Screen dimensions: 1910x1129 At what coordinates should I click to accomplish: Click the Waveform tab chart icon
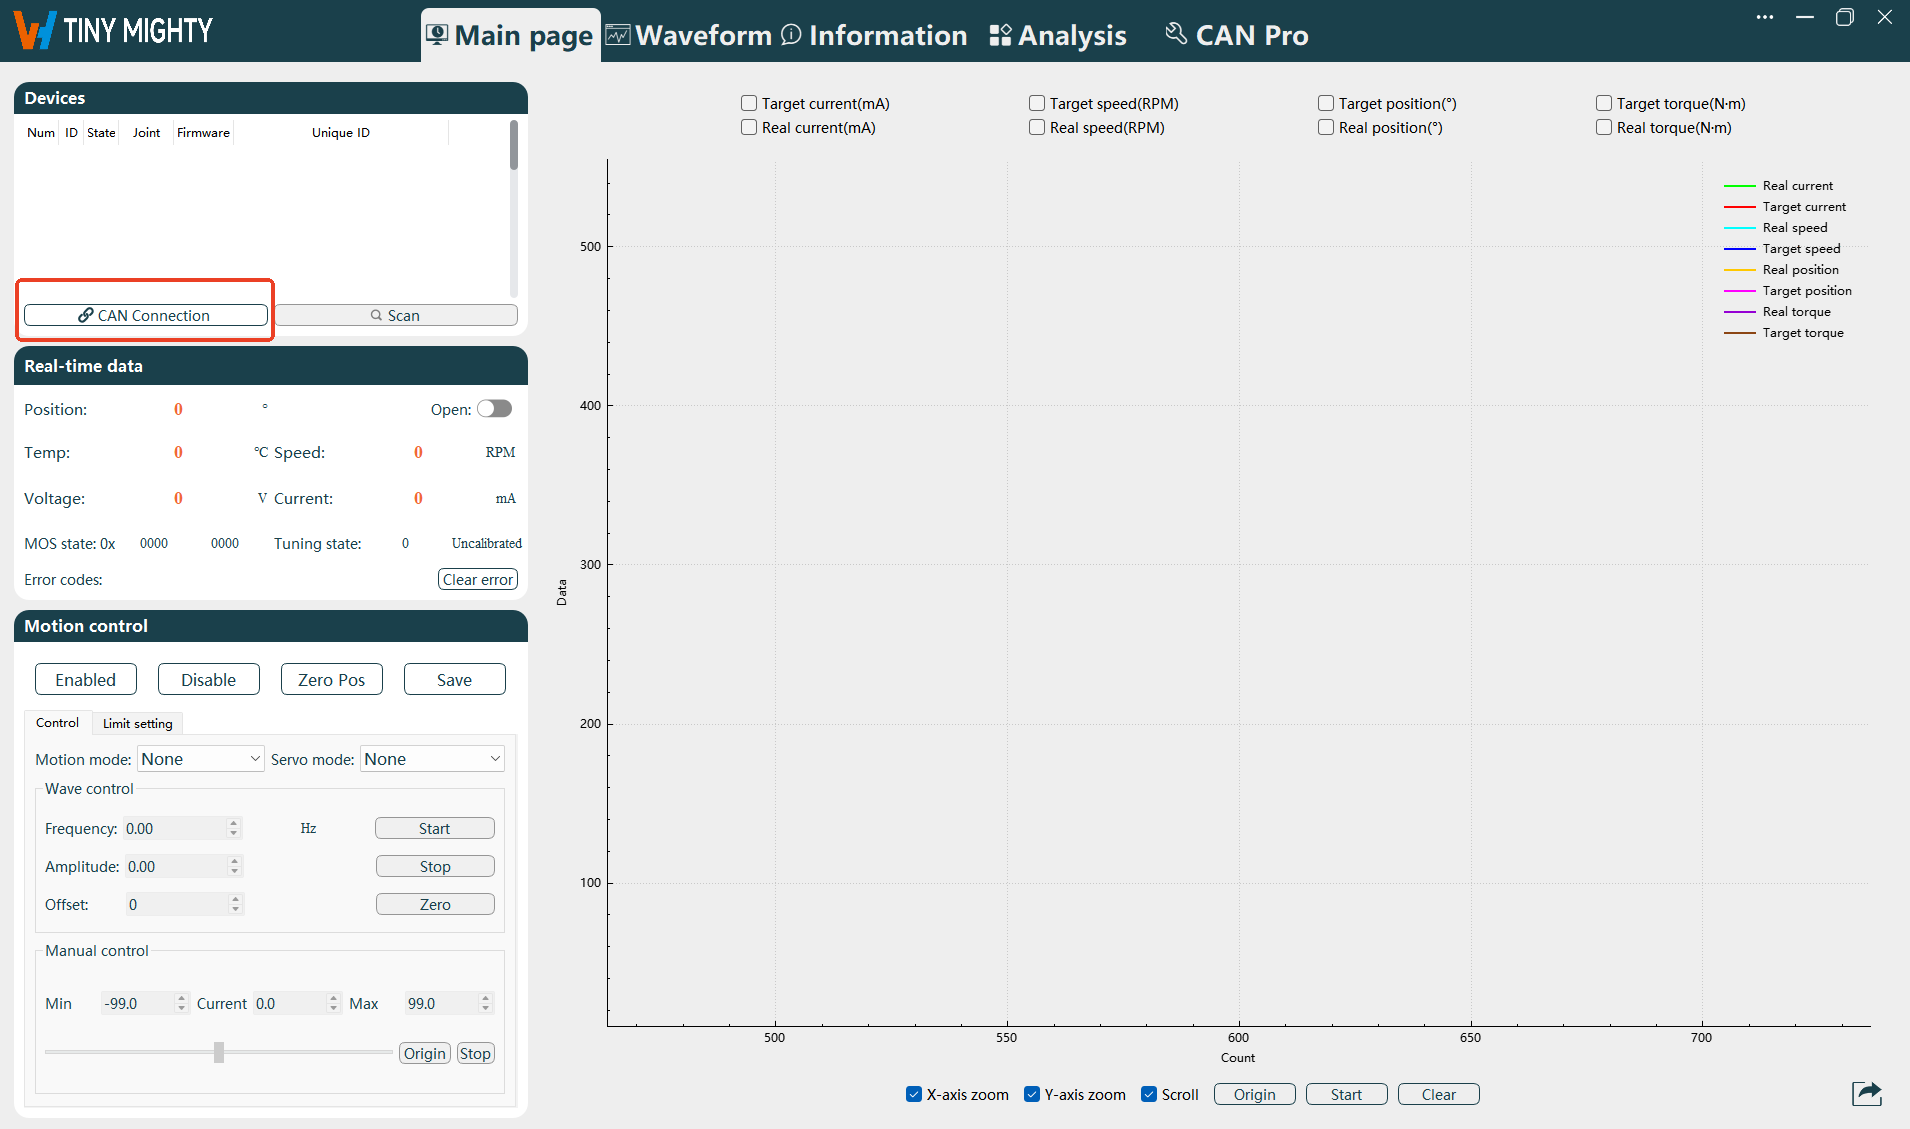[x=618, y=35]
